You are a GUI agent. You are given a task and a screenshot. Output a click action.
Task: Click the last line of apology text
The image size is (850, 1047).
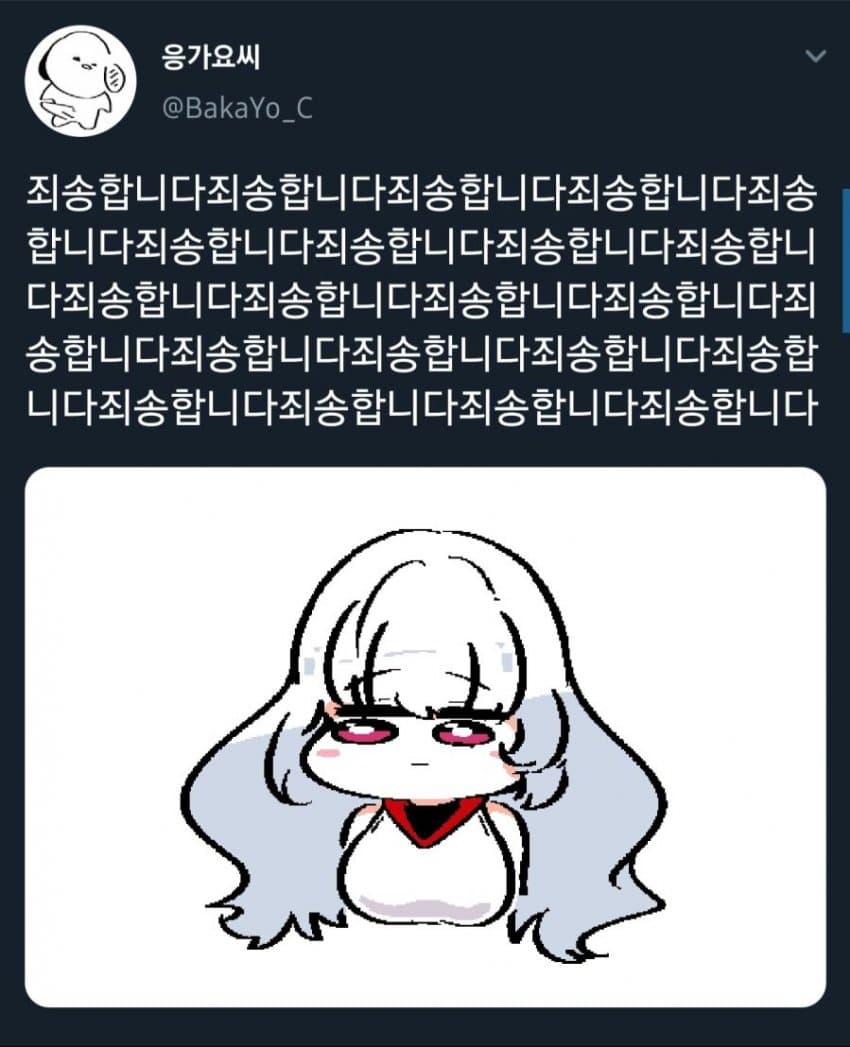421,407
